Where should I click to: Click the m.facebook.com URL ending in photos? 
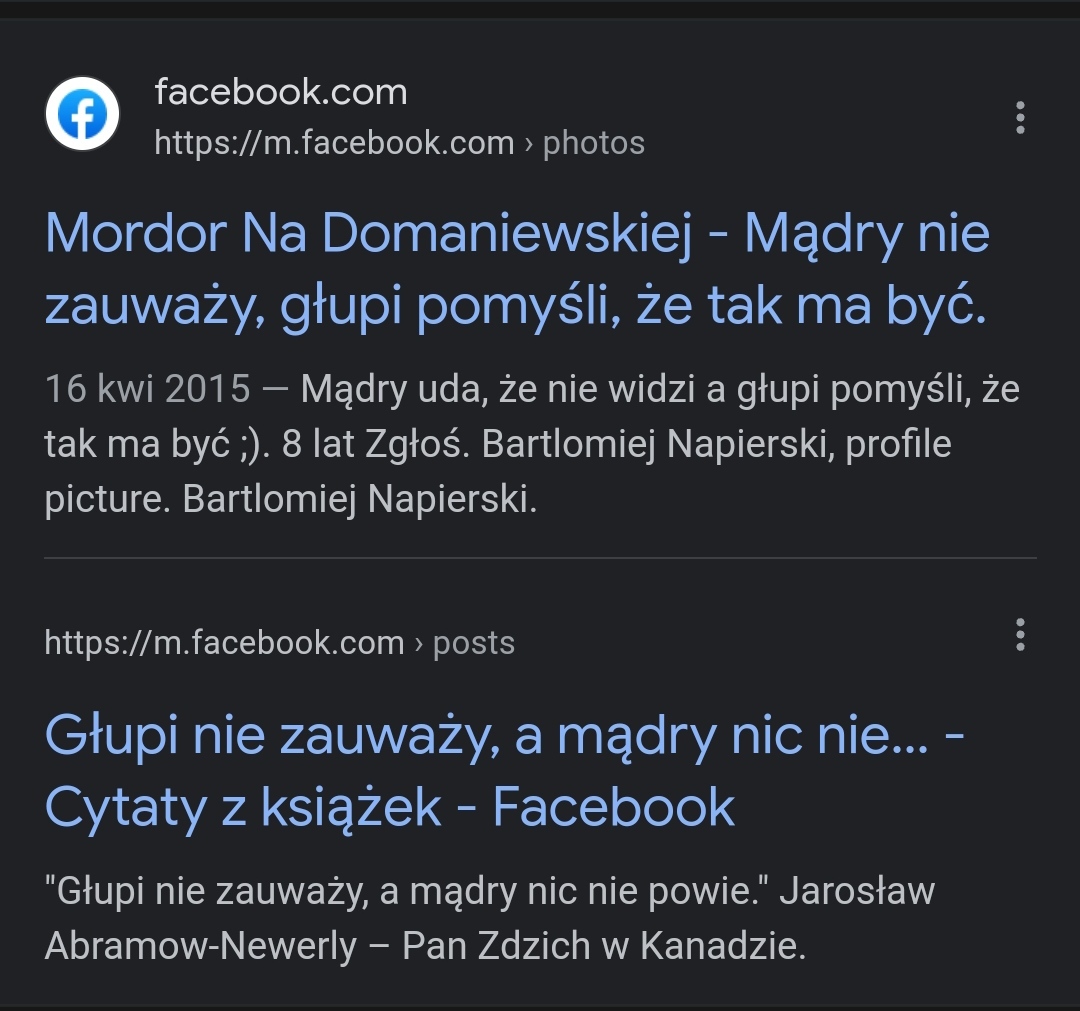coord(334,143)
